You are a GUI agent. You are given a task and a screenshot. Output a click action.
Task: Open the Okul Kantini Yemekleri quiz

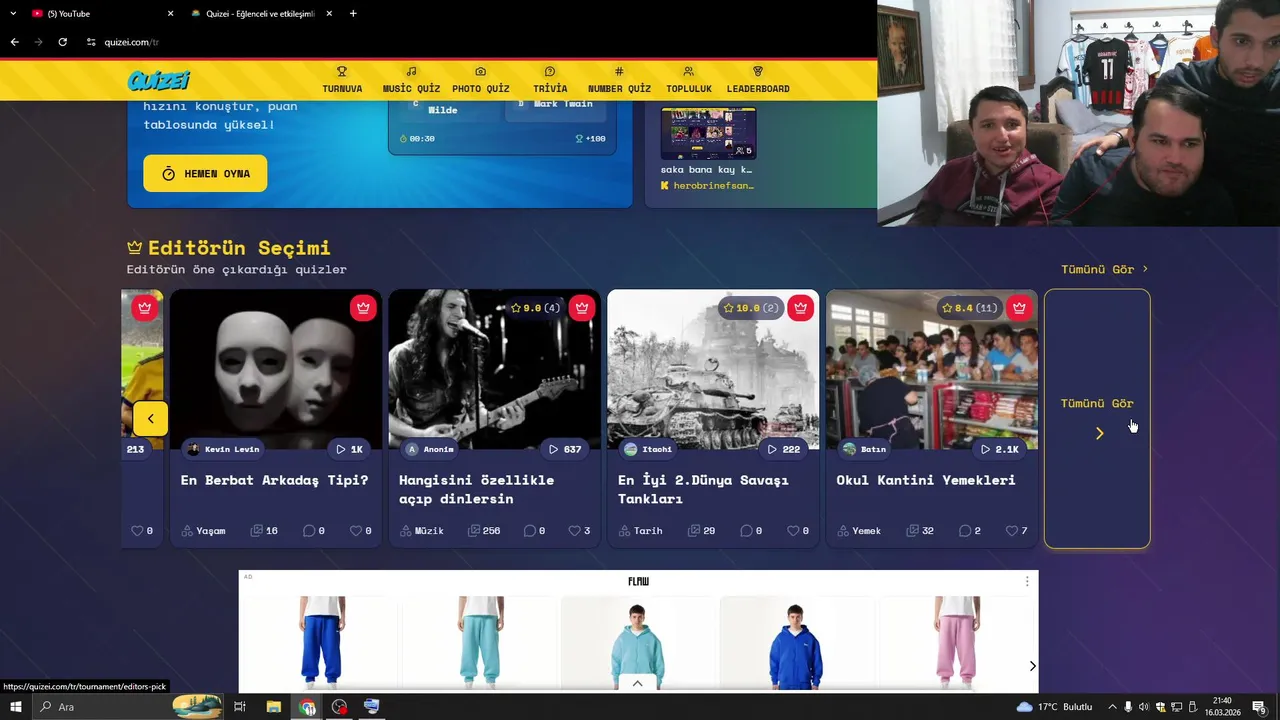click(926, 480)
